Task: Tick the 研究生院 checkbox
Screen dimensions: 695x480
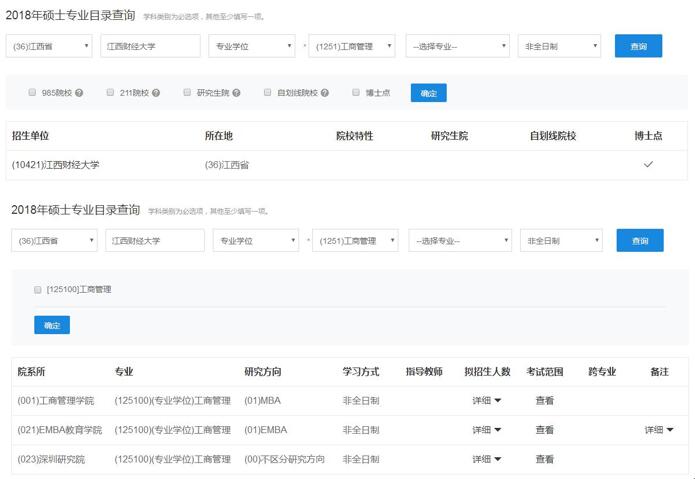Action: [187, 93]
